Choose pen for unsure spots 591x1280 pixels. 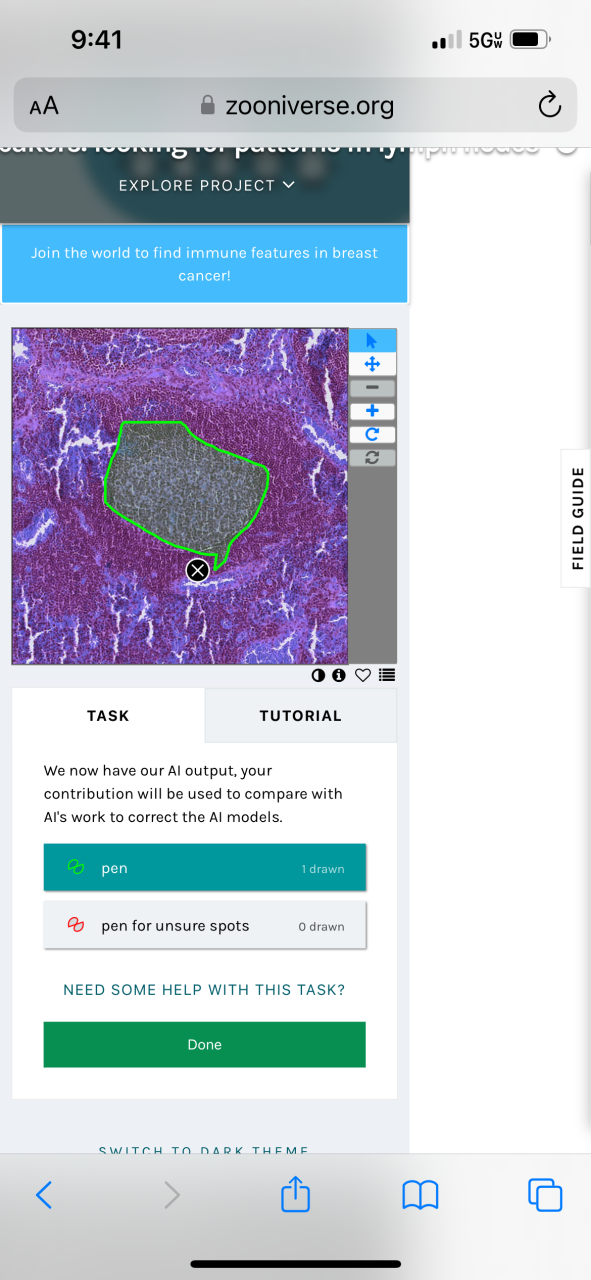pyautogui.click(x=205, y=926)
